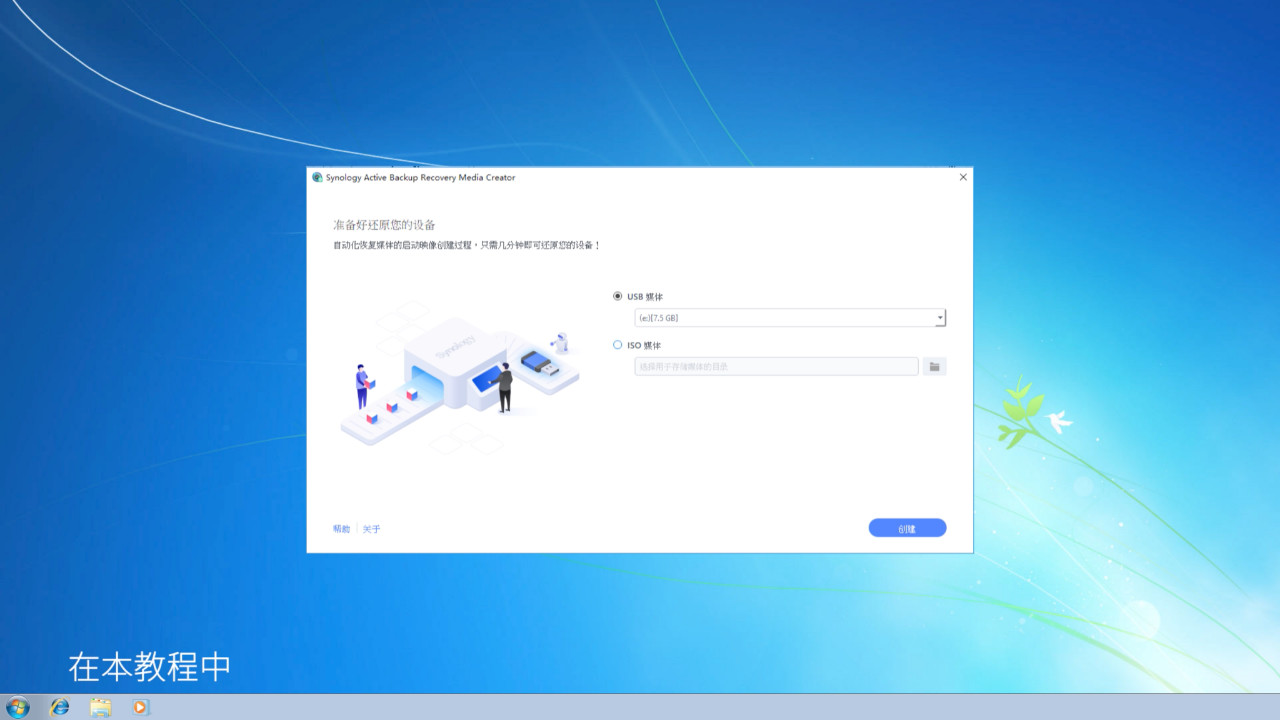Open Windows Explorer from the taskbar

101,707
